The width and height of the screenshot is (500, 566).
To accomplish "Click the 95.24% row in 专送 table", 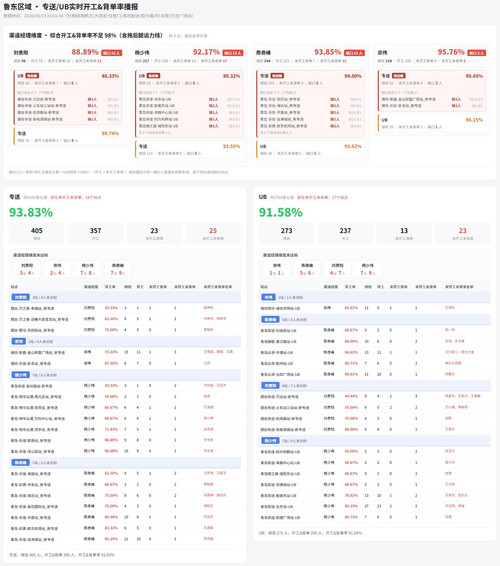I will tap(125, 539).
